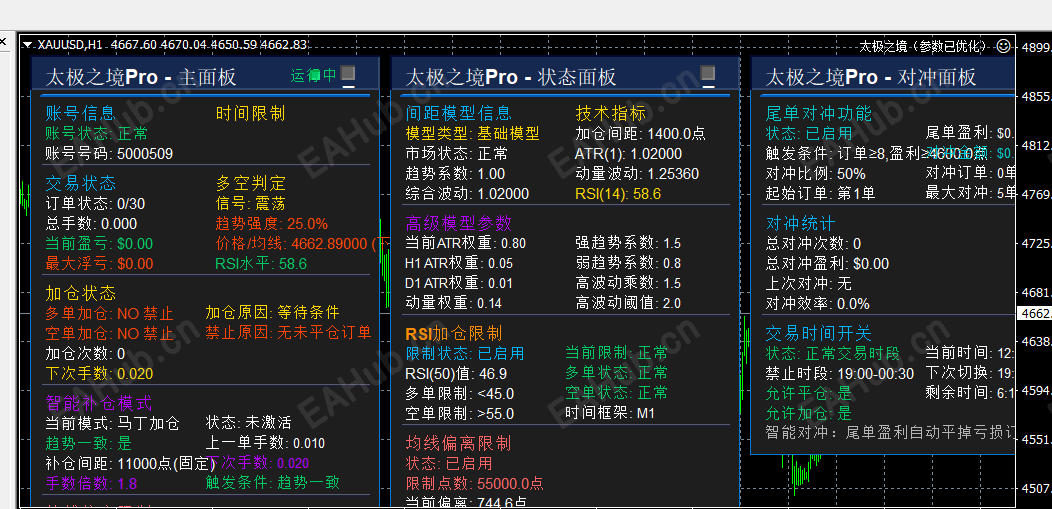Click the 禁止原因: 无未平仓订单 line

click(x=288, y=332)
